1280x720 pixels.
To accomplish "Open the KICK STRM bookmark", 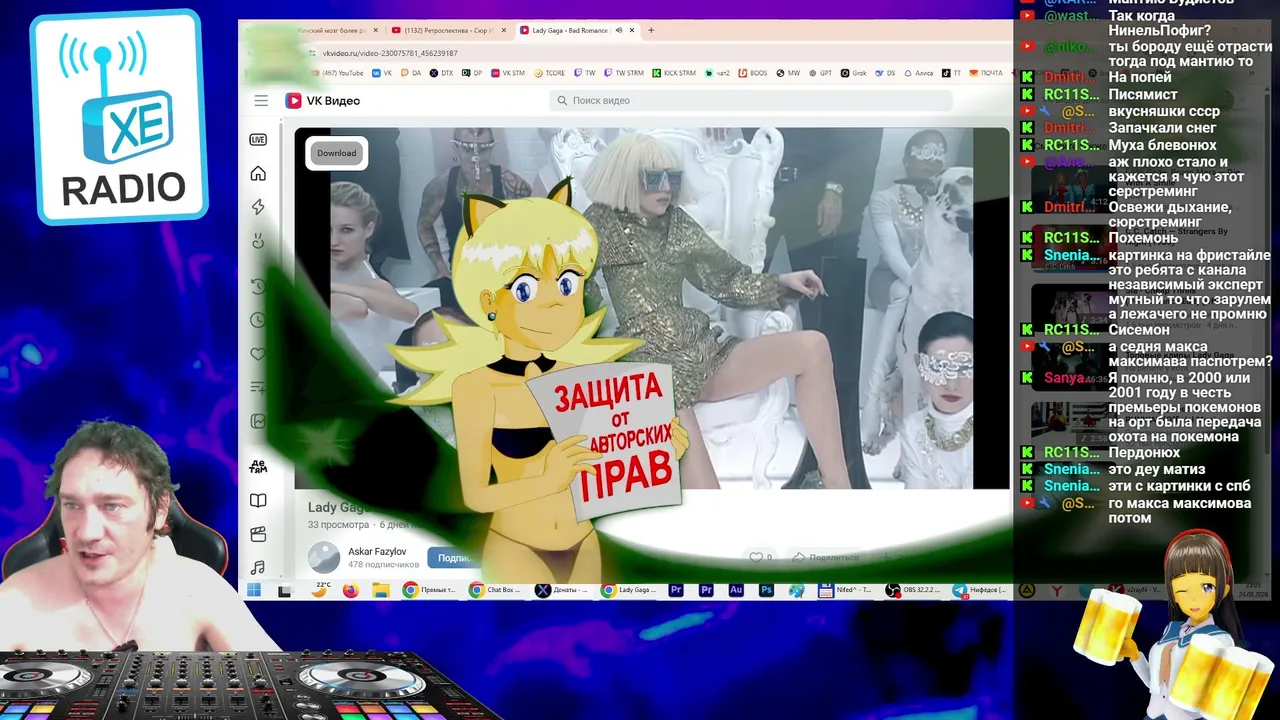I will pos(674,73).
